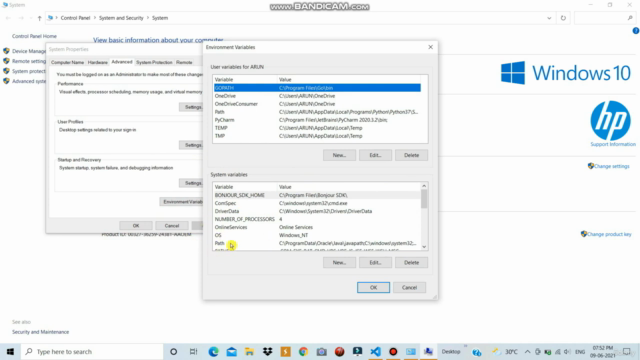Open HP Support Information link
Screen dimensions: 640x360
pyautogui.click(x=613, y=144)
